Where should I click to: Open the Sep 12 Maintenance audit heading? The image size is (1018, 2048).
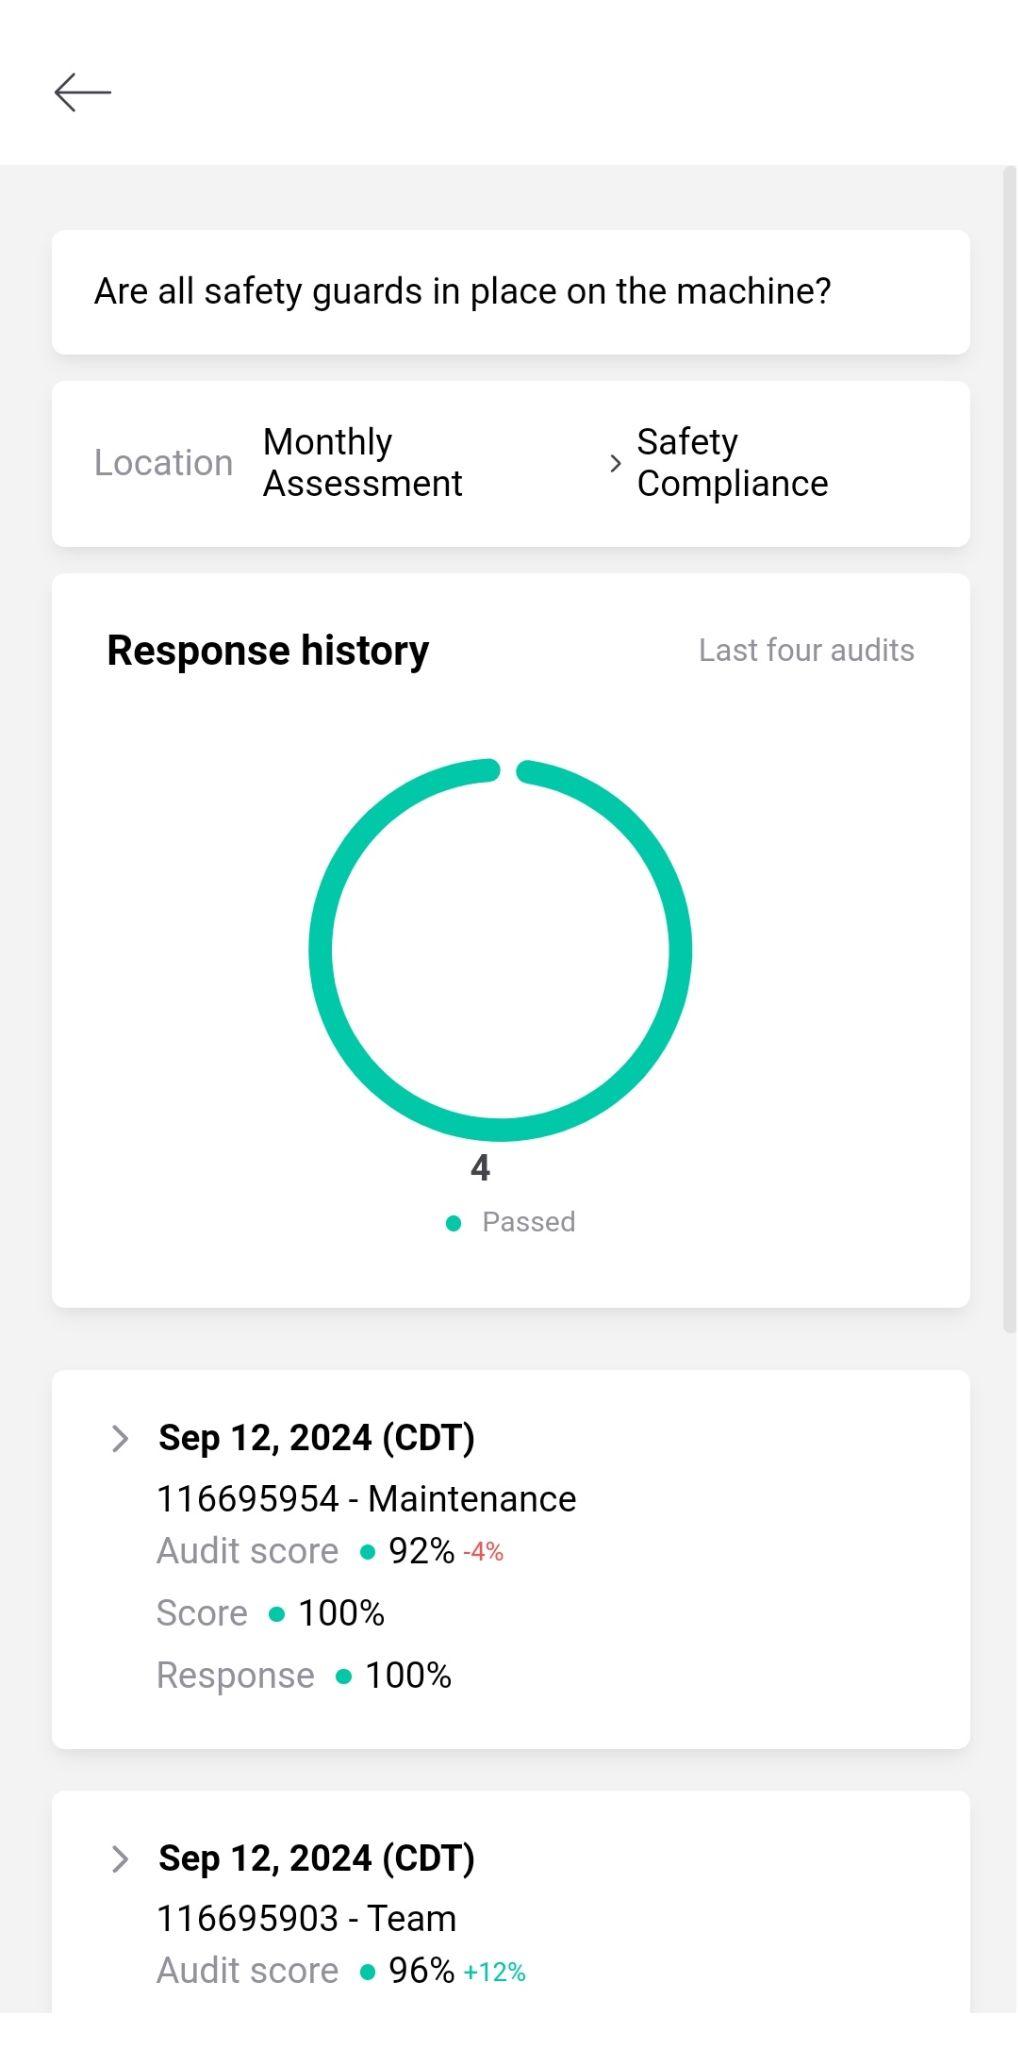pos(316,1438)
